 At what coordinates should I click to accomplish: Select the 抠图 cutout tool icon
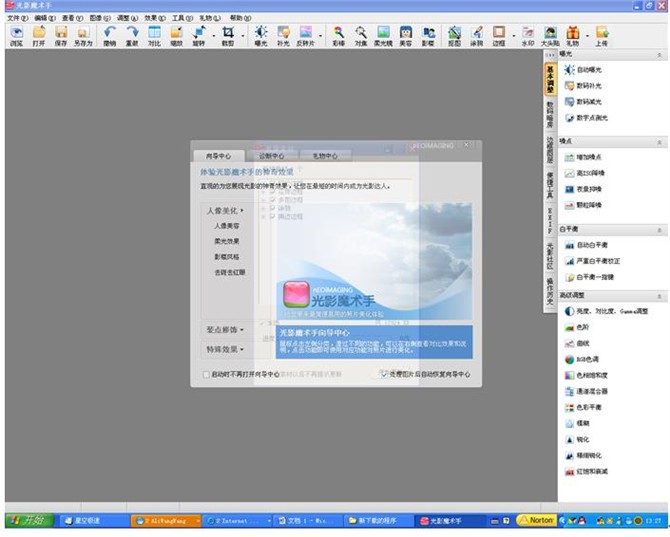coord(454,36)
